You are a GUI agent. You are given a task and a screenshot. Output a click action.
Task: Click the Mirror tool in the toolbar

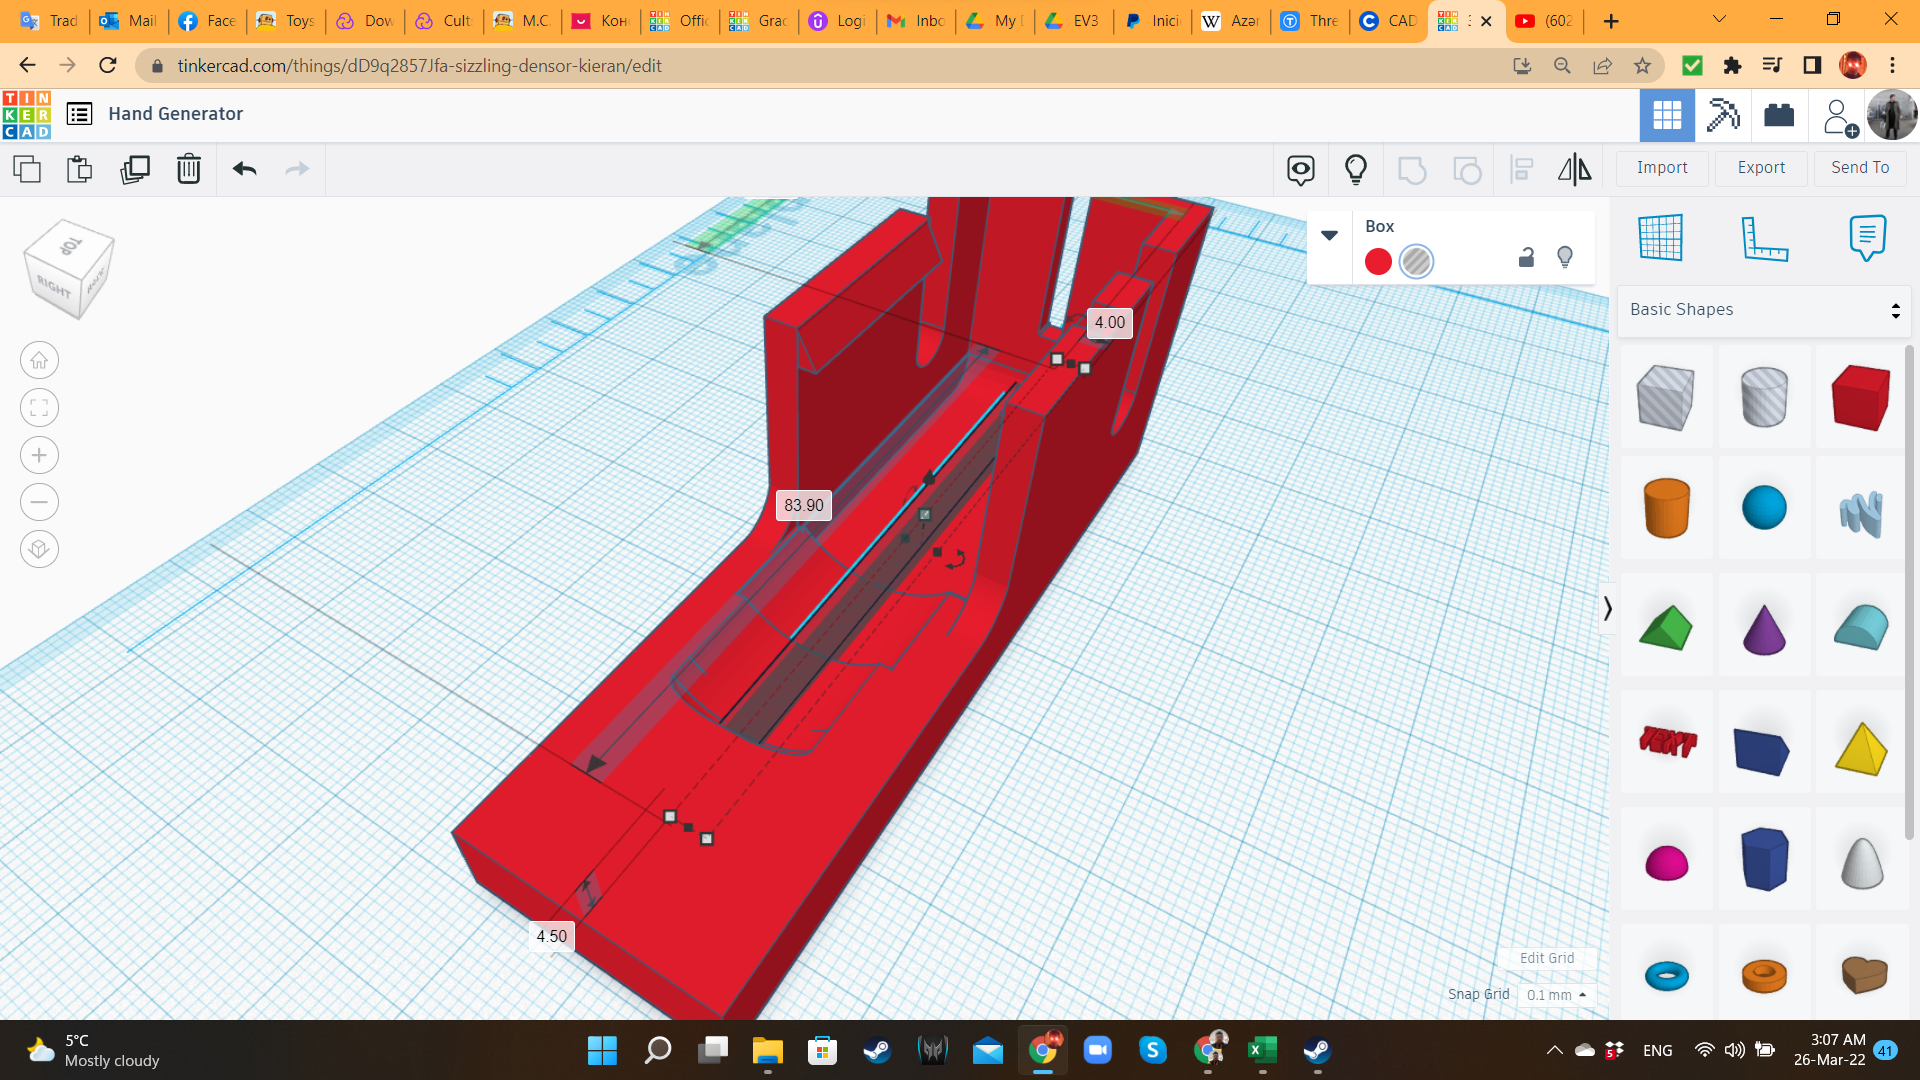1573,170
